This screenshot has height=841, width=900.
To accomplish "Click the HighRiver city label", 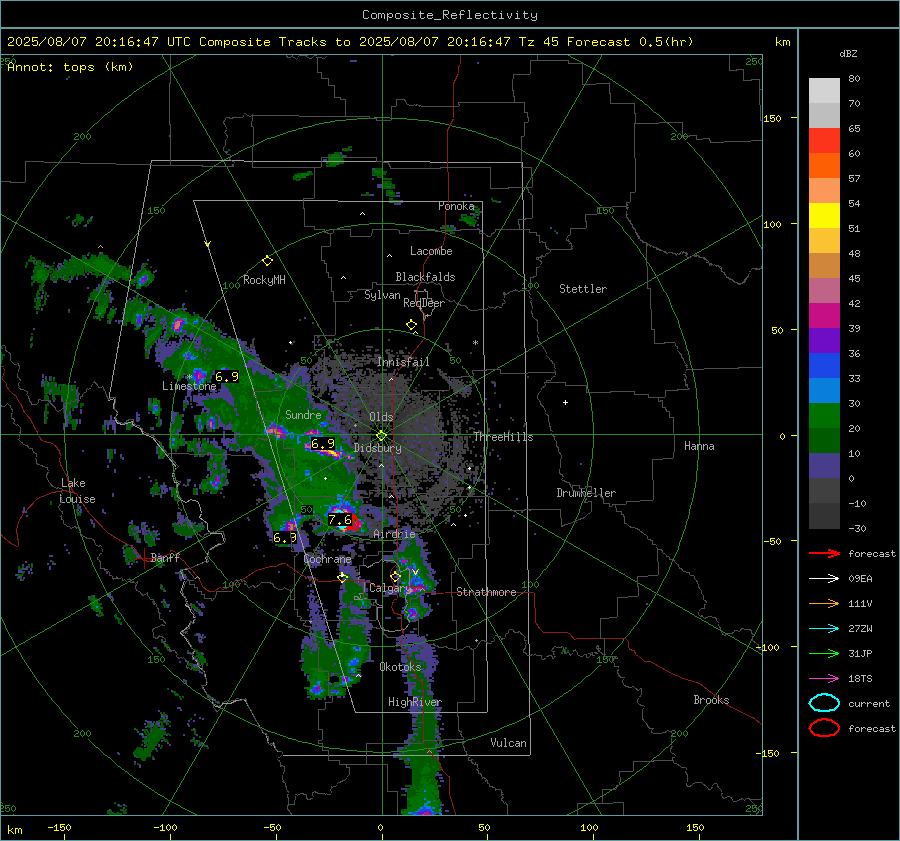I will (415, 702).
